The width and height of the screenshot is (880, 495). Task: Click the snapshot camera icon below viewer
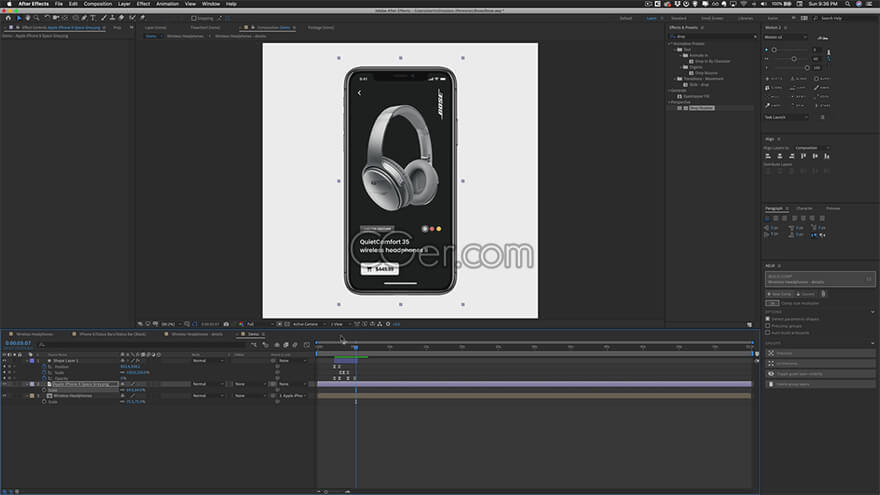226,324
